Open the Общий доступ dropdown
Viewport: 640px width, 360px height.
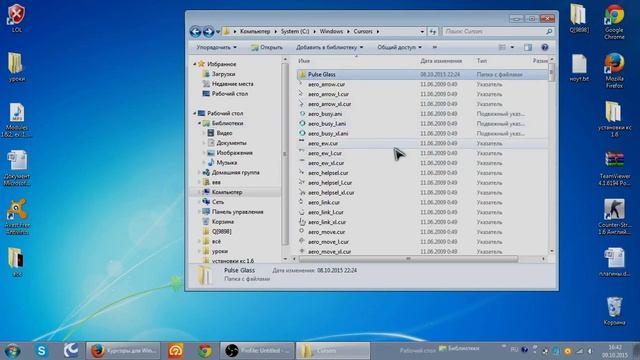tap(399, 47)
